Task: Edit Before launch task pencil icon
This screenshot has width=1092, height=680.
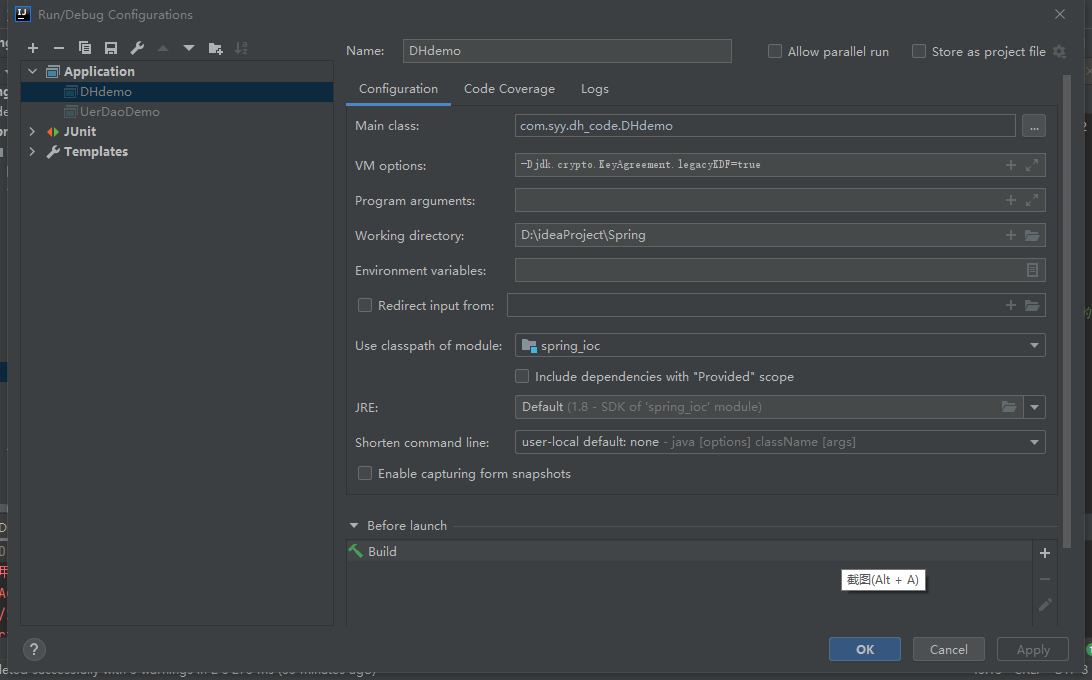Action: click(x=1045, y=605)
